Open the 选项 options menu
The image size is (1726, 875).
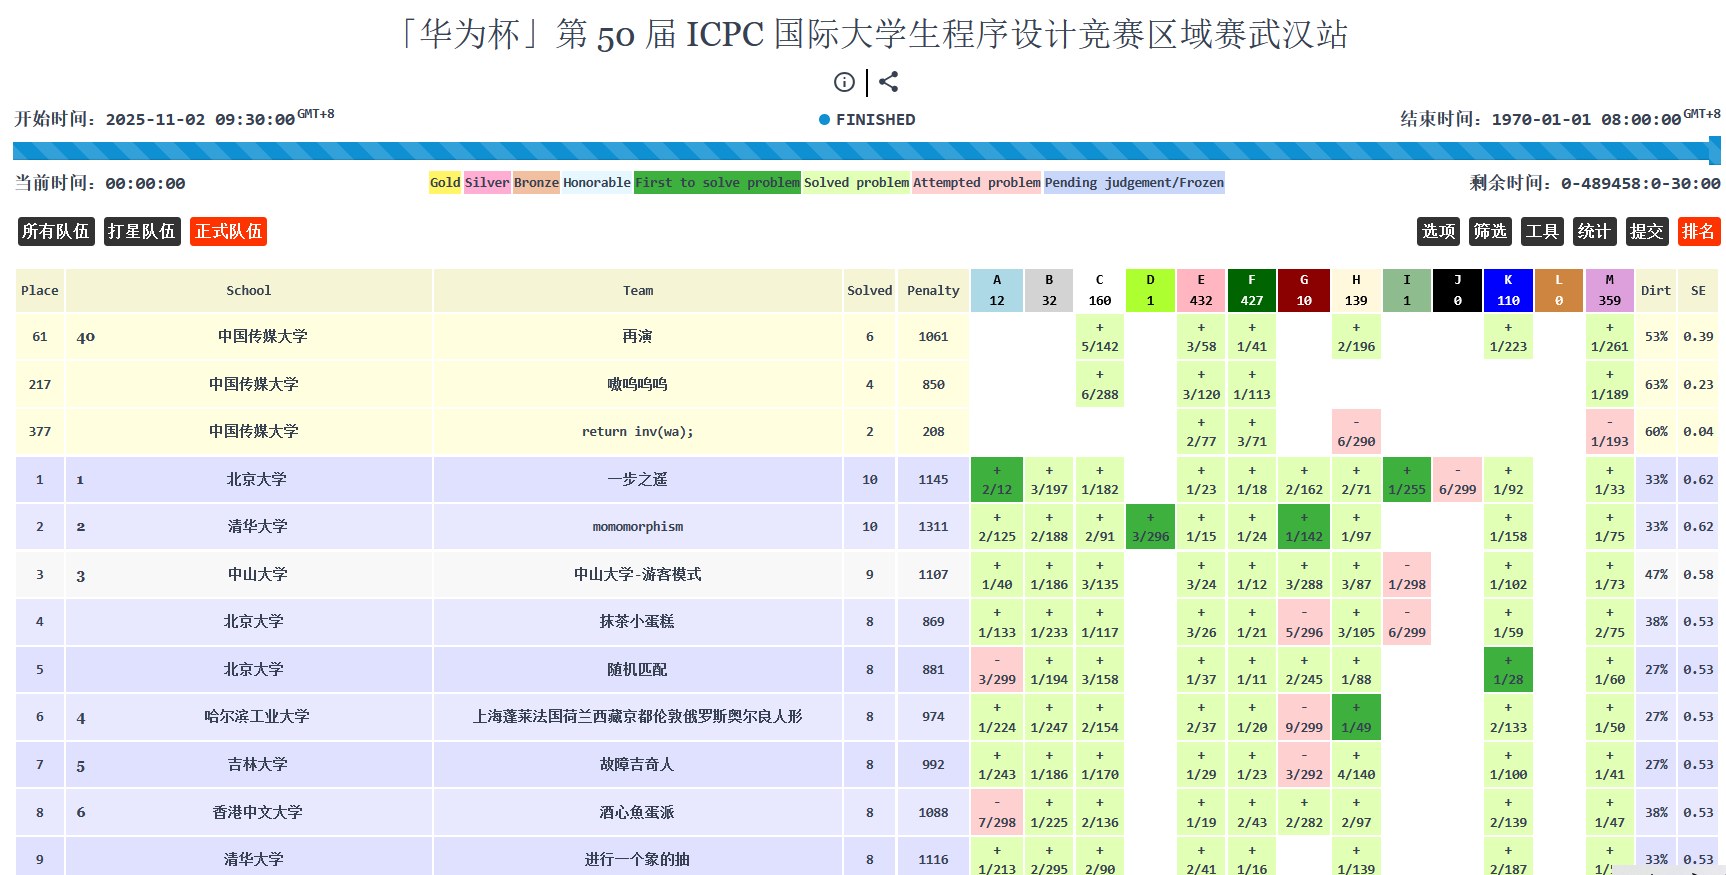click(x=1438, y=231)
